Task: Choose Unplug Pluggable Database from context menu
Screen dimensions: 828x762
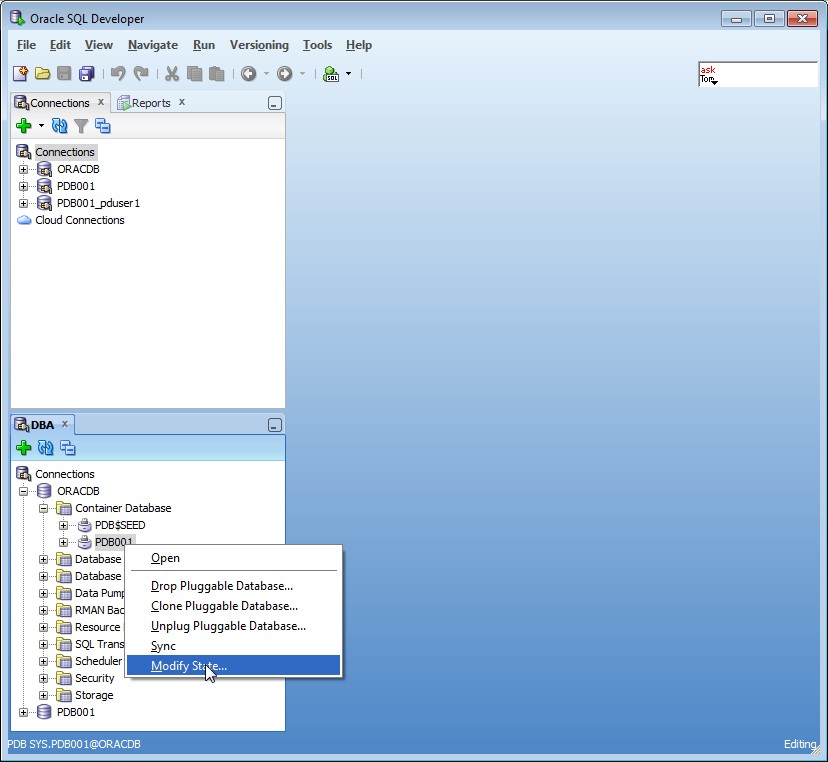Action: pyautogui.click(x=233, y=626)
